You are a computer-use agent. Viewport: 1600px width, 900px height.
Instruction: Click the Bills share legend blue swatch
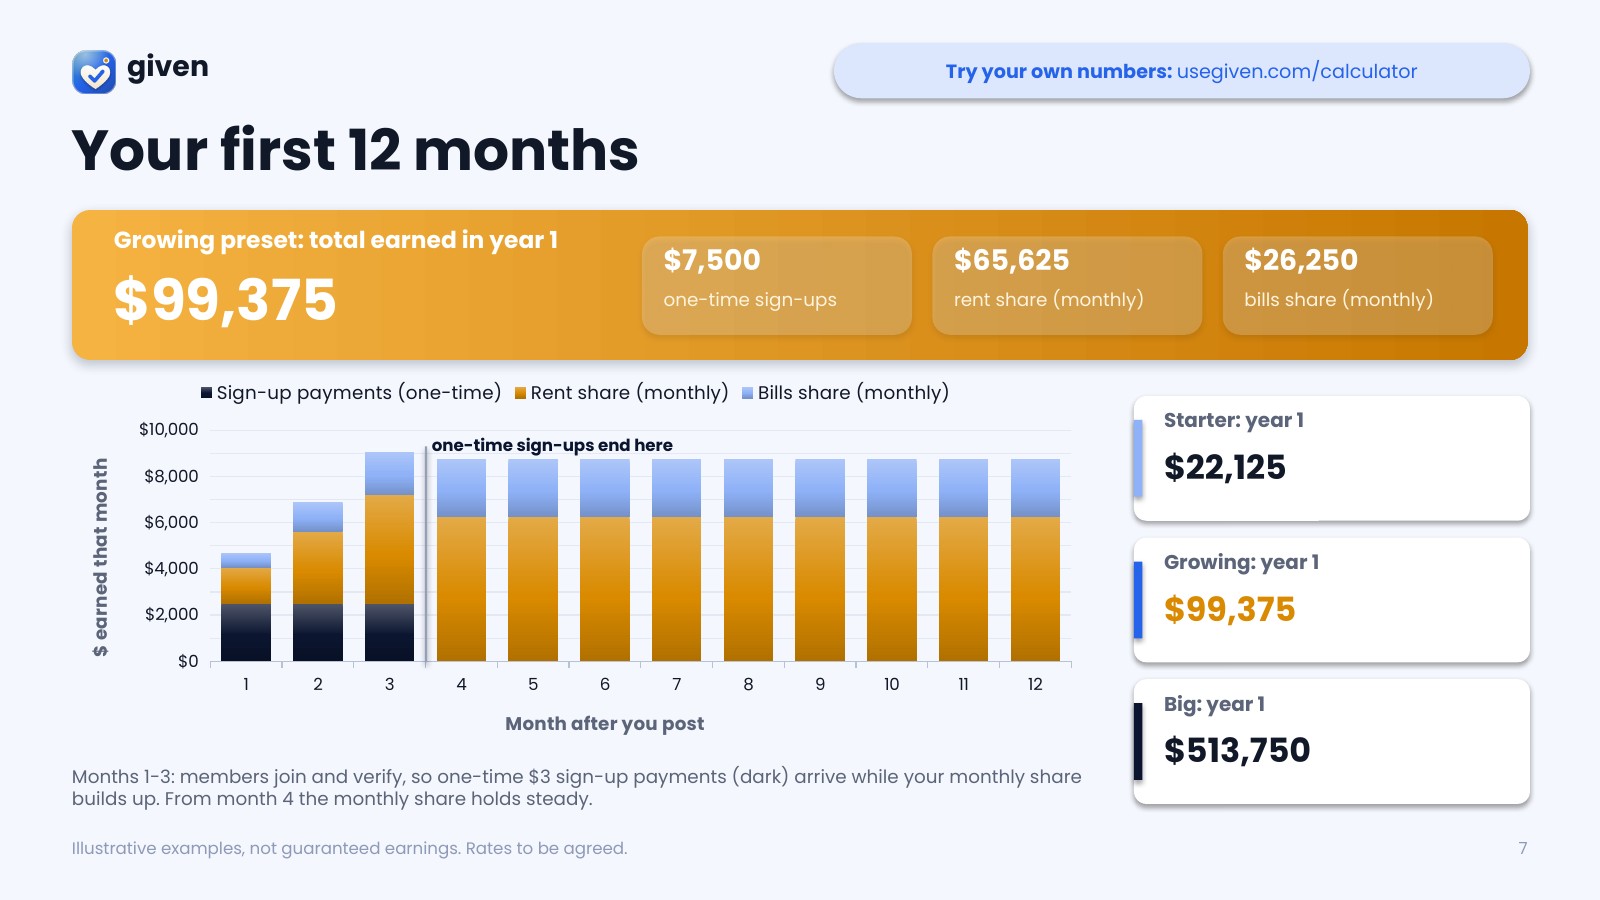click(x=747, y=393)
